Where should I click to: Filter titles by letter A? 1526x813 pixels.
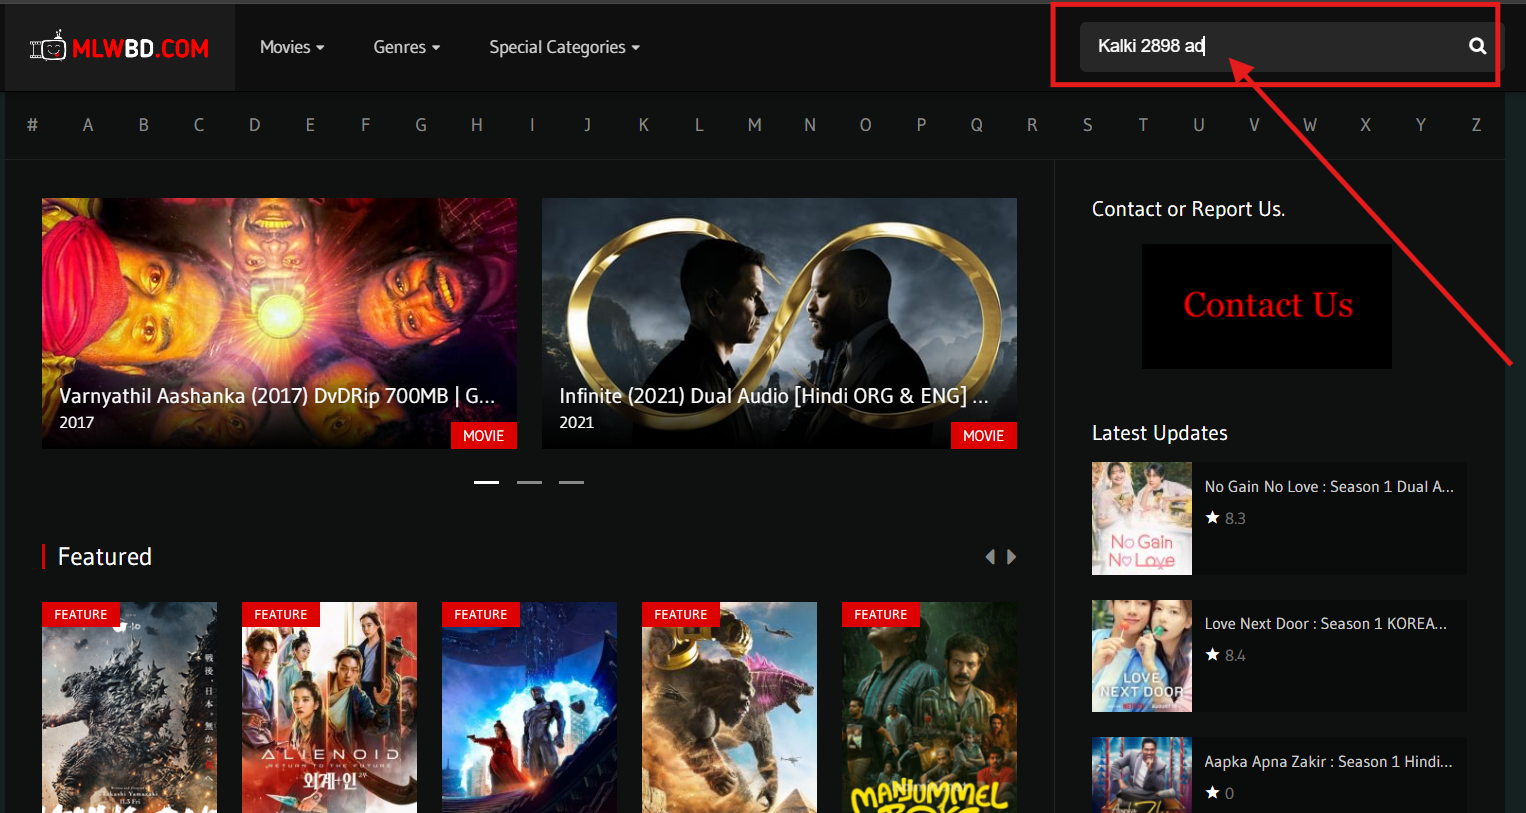[88, 125]
